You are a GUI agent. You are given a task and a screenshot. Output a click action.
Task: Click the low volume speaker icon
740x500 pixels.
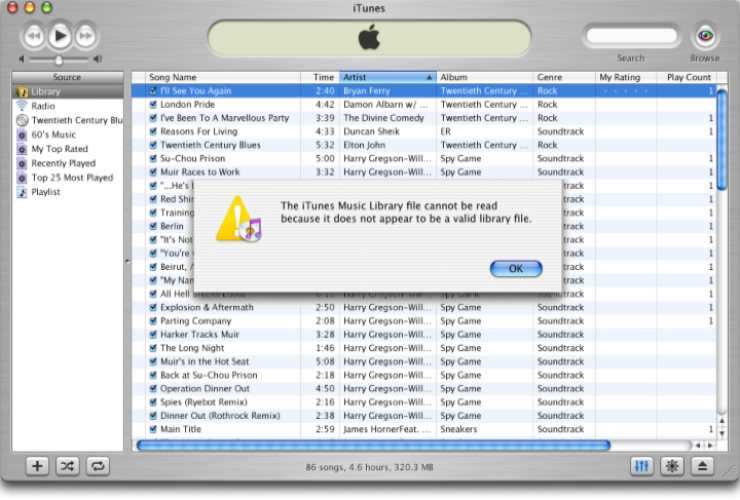coord(21,59)
